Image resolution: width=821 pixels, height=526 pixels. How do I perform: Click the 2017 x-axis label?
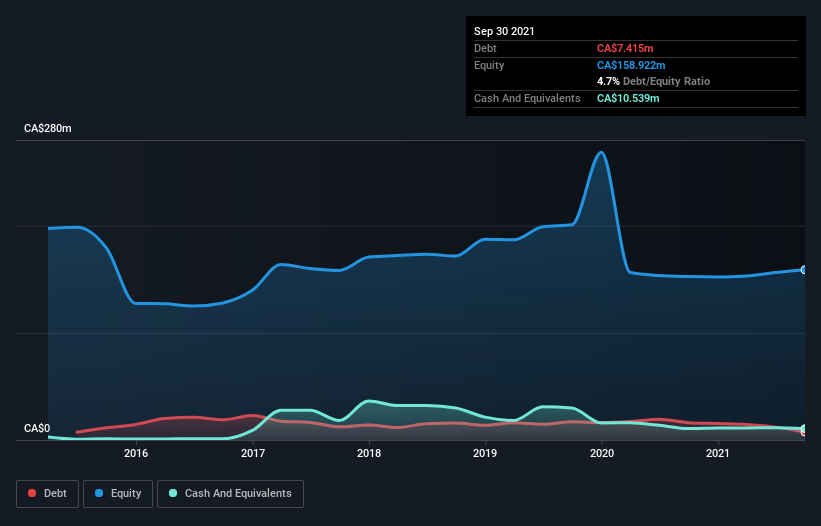(x=253, y=453)
